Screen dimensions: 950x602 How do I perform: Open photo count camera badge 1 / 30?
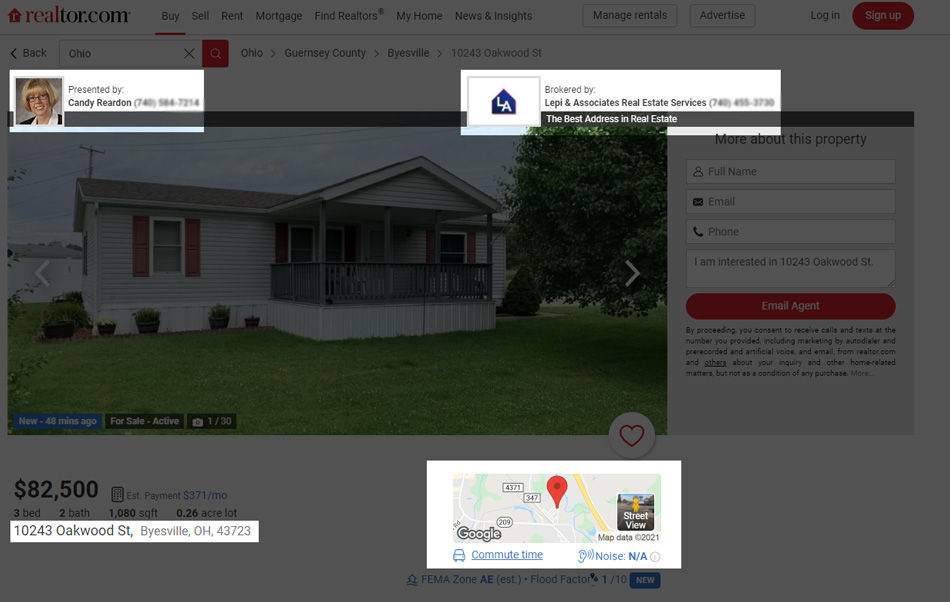click(211, 422)
